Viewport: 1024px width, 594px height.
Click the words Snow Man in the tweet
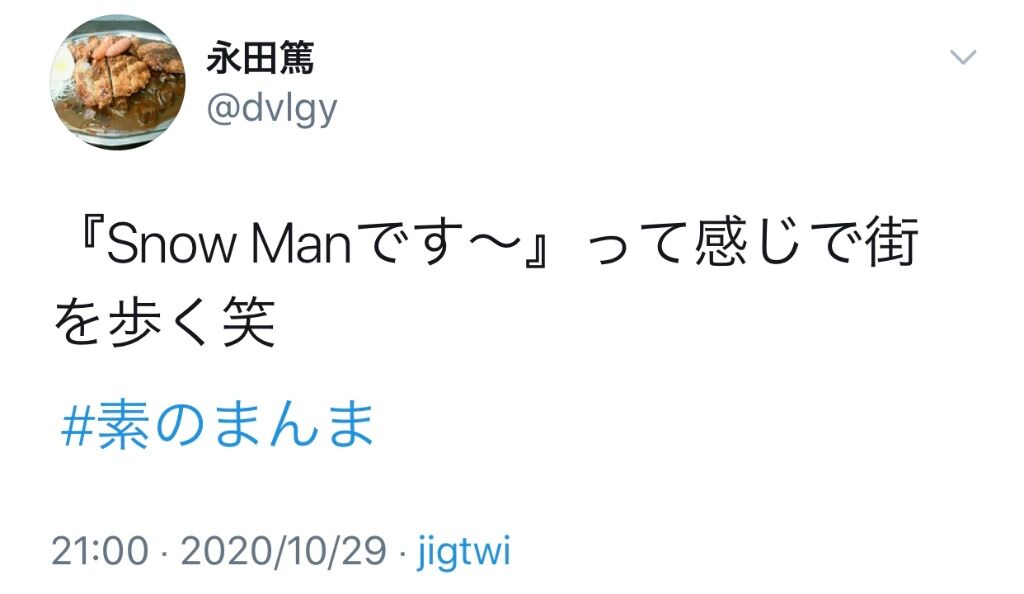tap(229, 243)
